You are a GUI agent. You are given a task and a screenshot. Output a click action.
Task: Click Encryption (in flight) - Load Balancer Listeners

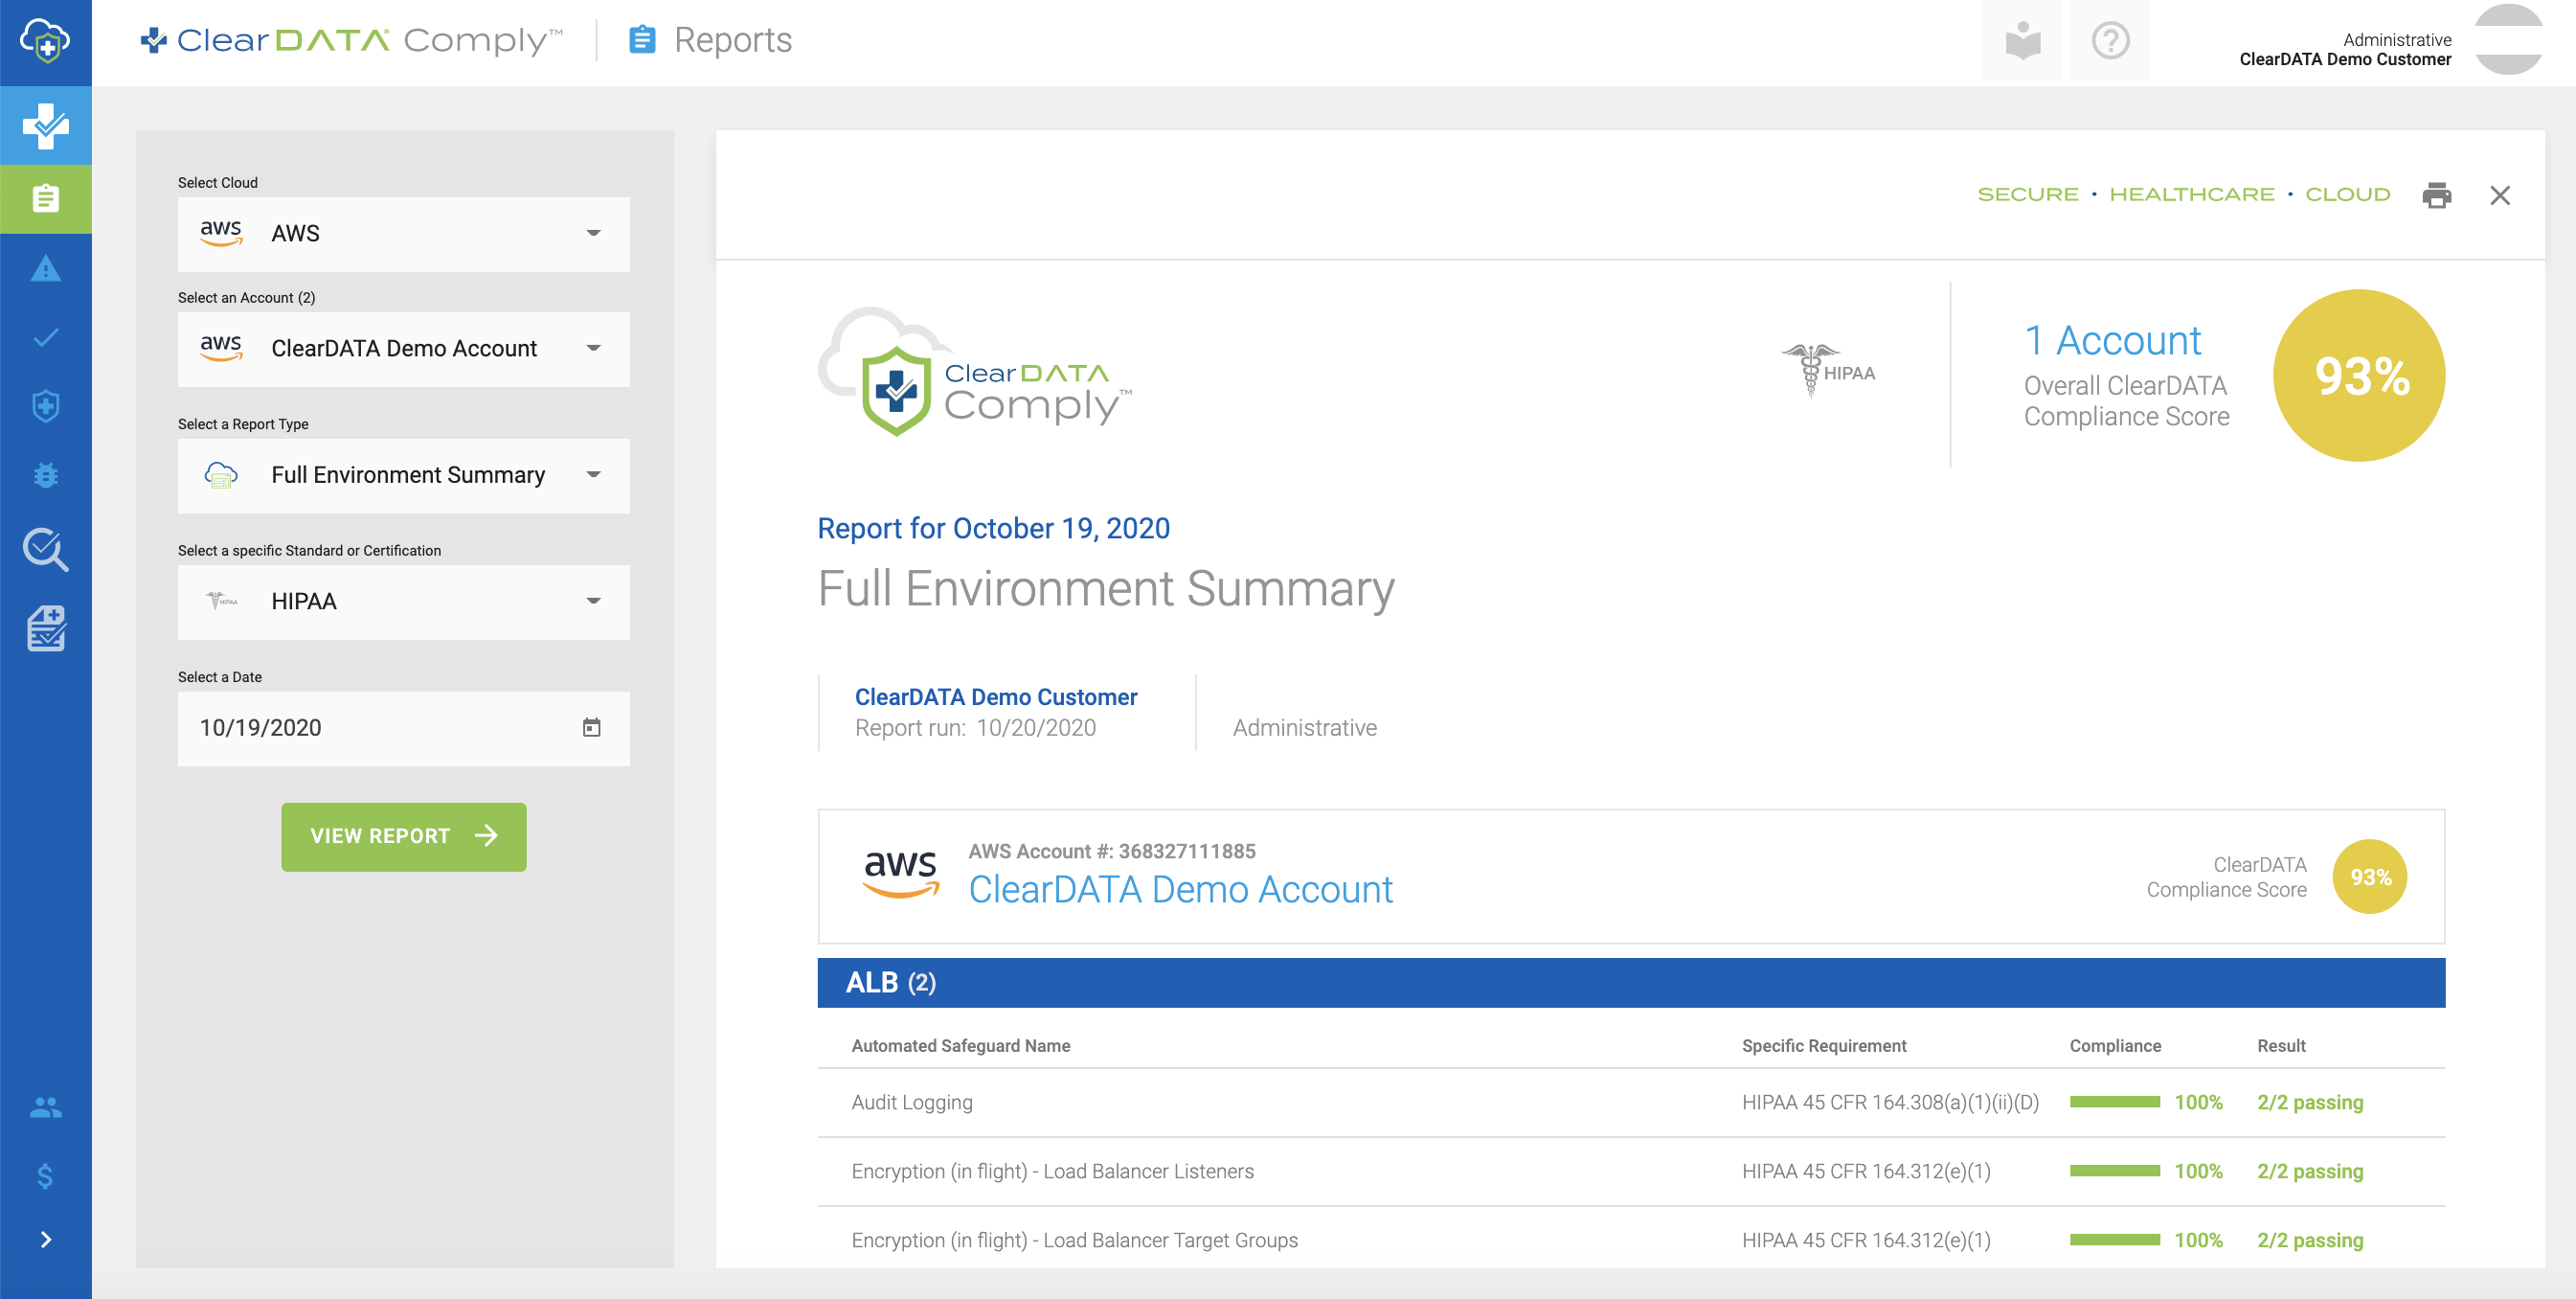point(1052,1171)
